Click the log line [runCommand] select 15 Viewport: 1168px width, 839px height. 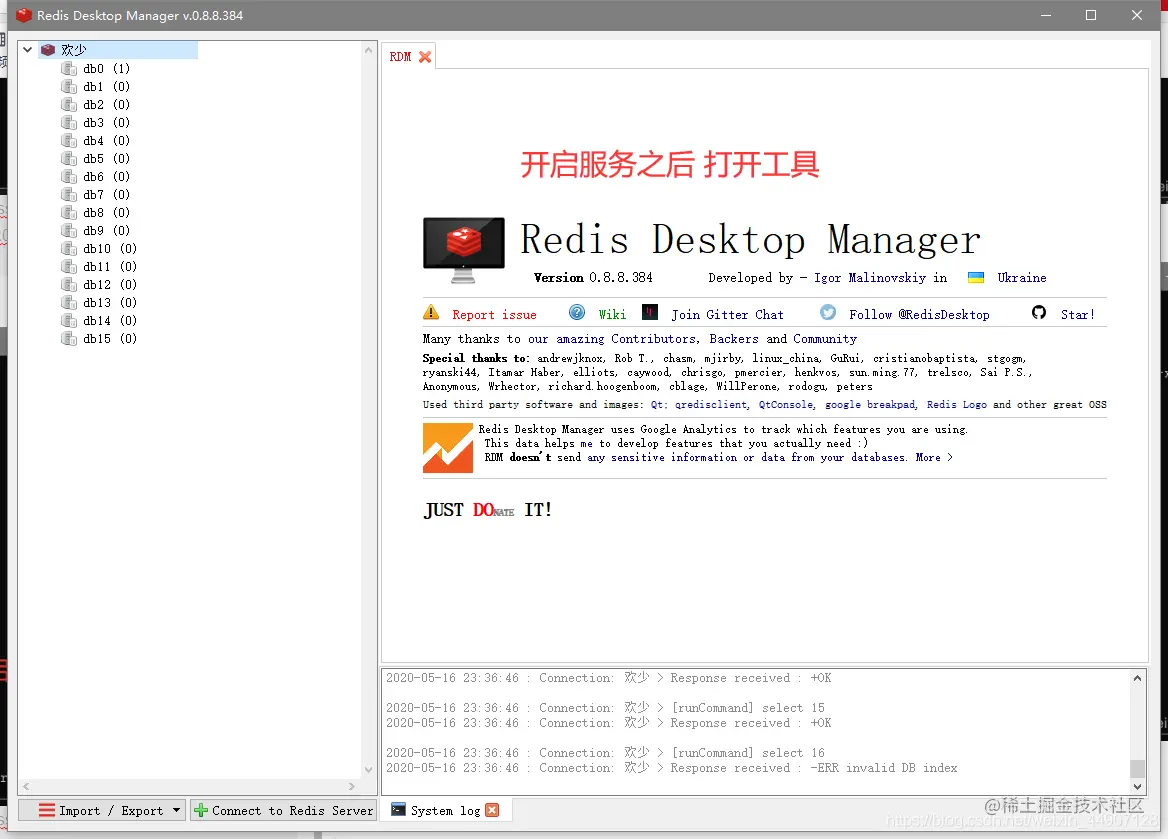tap(605, 708)
